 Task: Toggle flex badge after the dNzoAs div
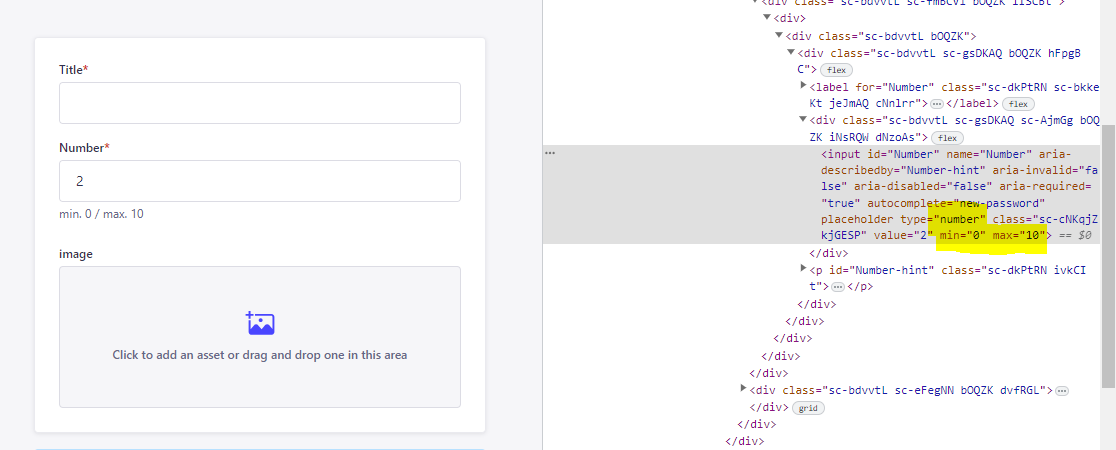(945, 137)
